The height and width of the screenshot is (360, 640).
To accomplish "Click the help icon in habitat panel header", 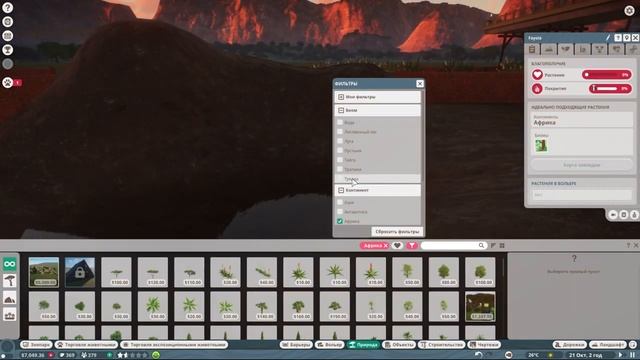I will pyautogui.click(x=618, y=38).
